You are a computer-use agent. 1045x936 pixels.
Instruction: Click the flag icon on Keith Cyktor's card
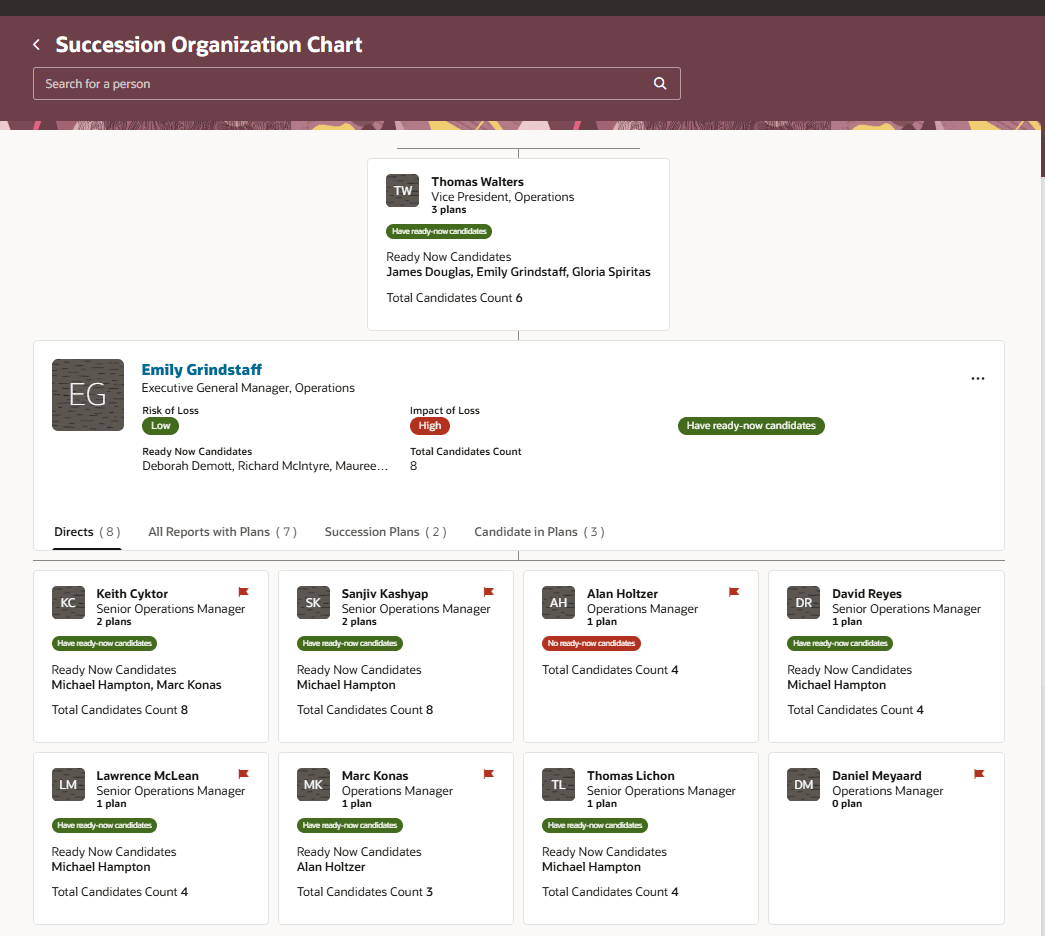243,592
